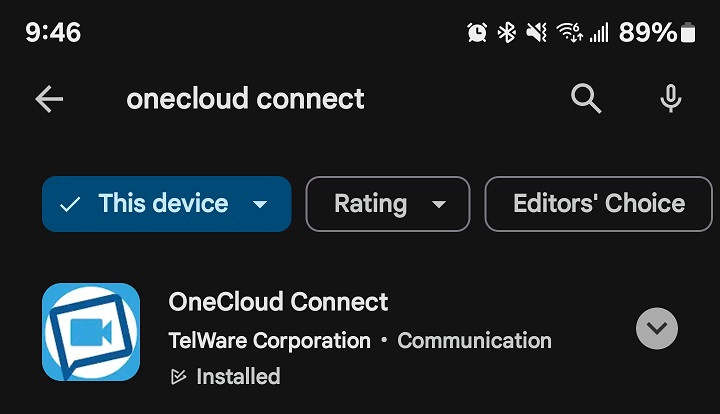The width and height of the screenshot is (720, 414).
Task: Tap the muted sound status icon
Action: [x=536, y=33]
